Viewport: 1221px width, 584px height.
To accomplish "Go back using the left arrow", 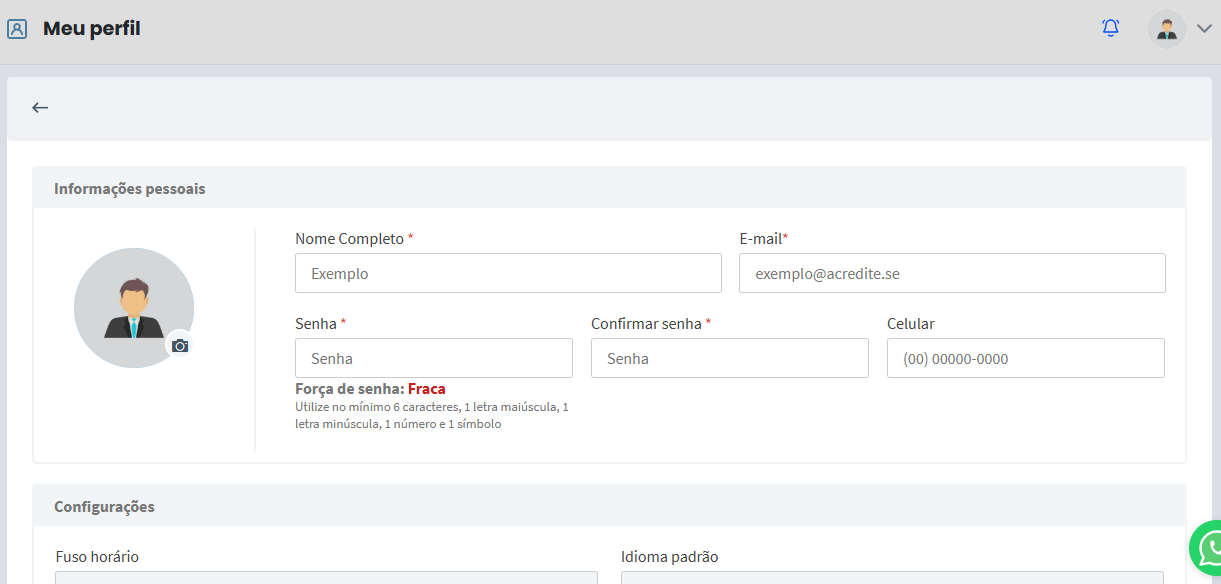I will pos(40,108).
